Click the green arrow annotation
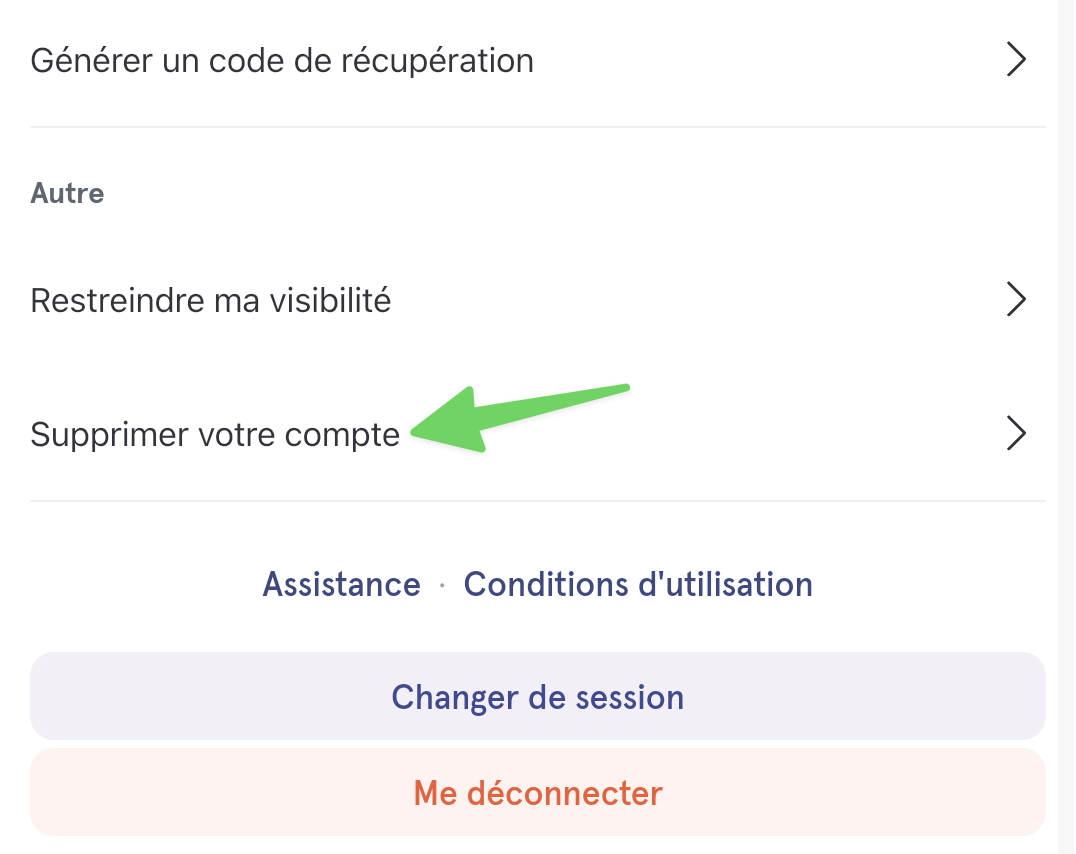The width and height of the screenshot is (1076, 854). click(x=519, y=418)
